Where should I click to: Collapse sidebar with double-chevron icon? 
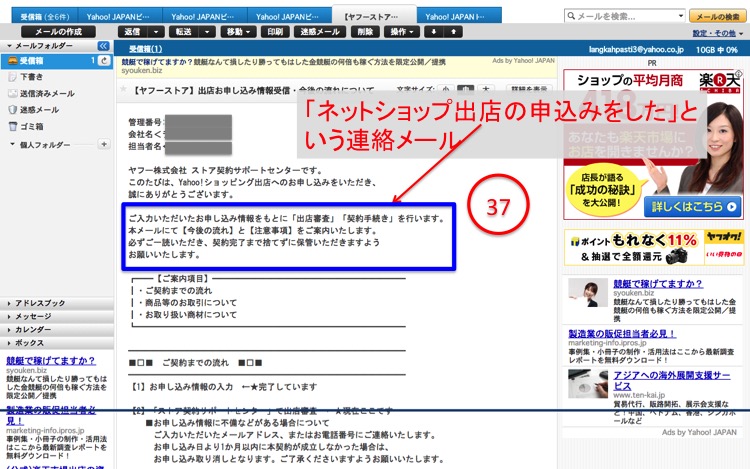tap(103, 46)
